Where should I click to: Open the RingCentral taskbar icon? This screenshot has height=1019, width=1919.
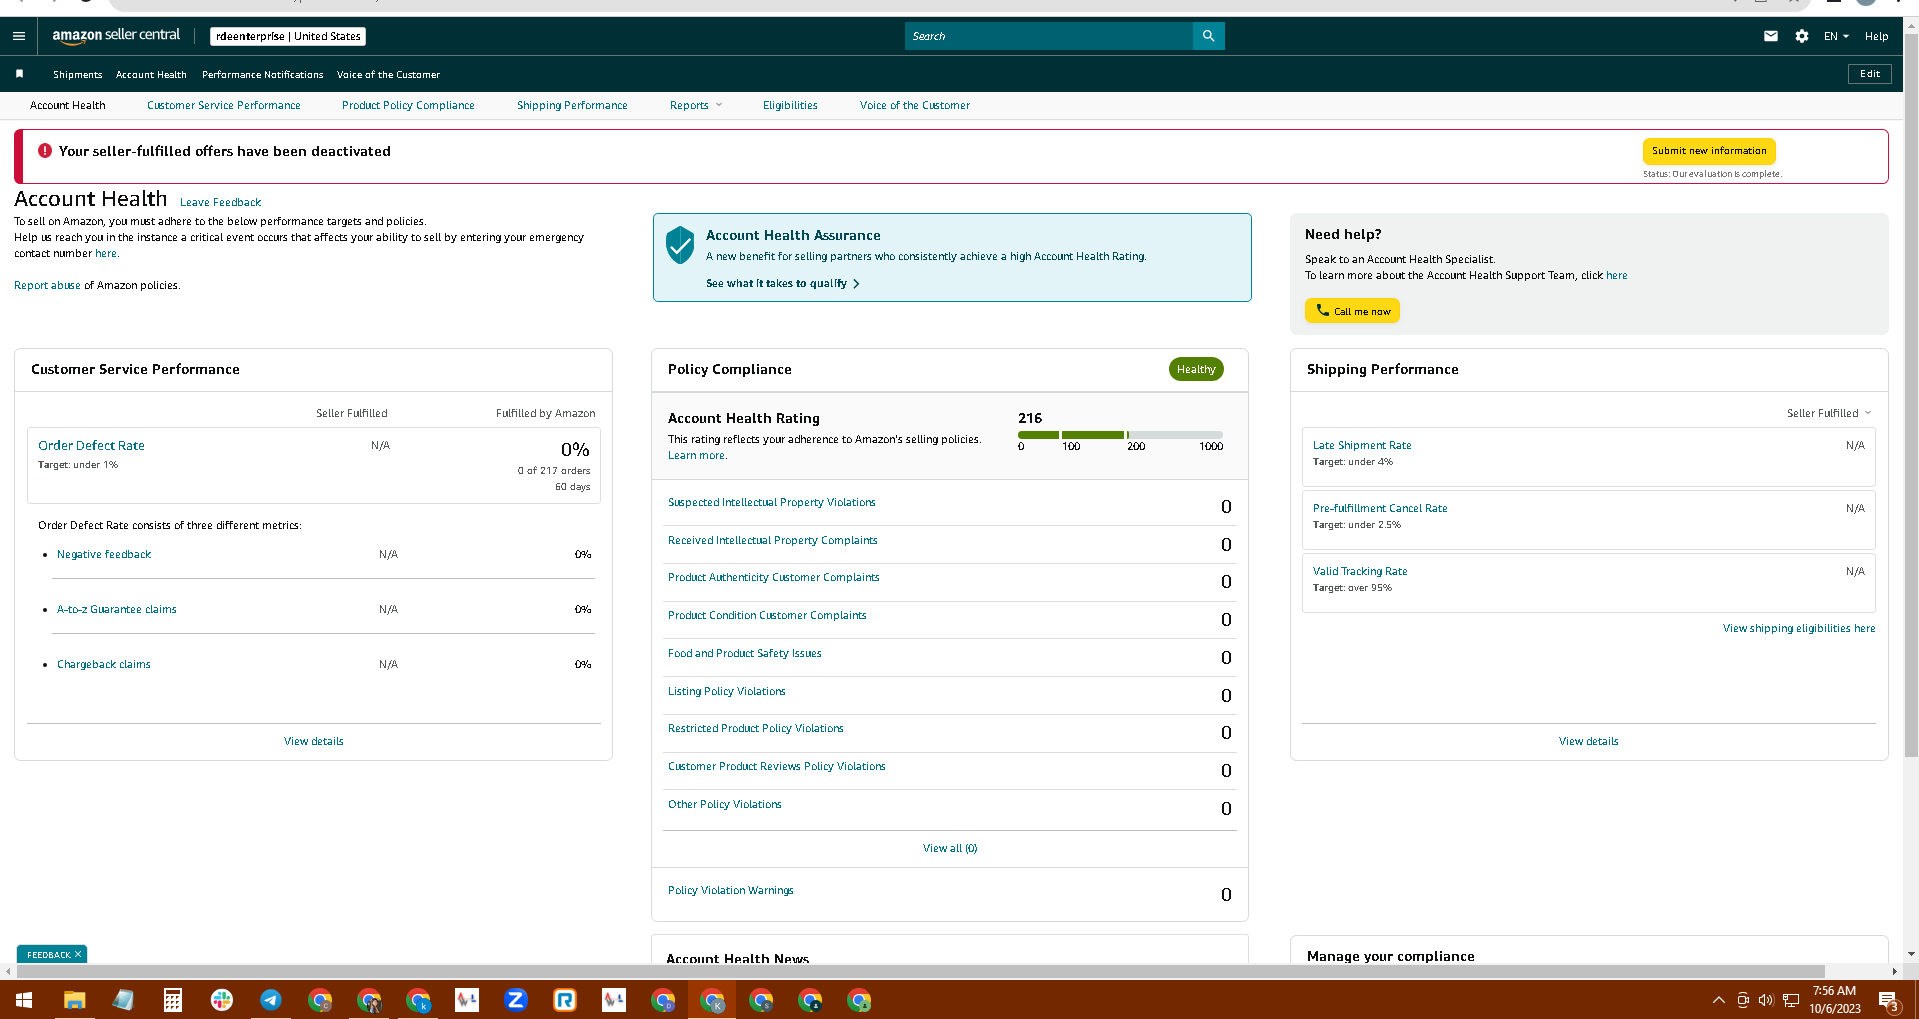pyautogui.click(x=564, y=1000)
